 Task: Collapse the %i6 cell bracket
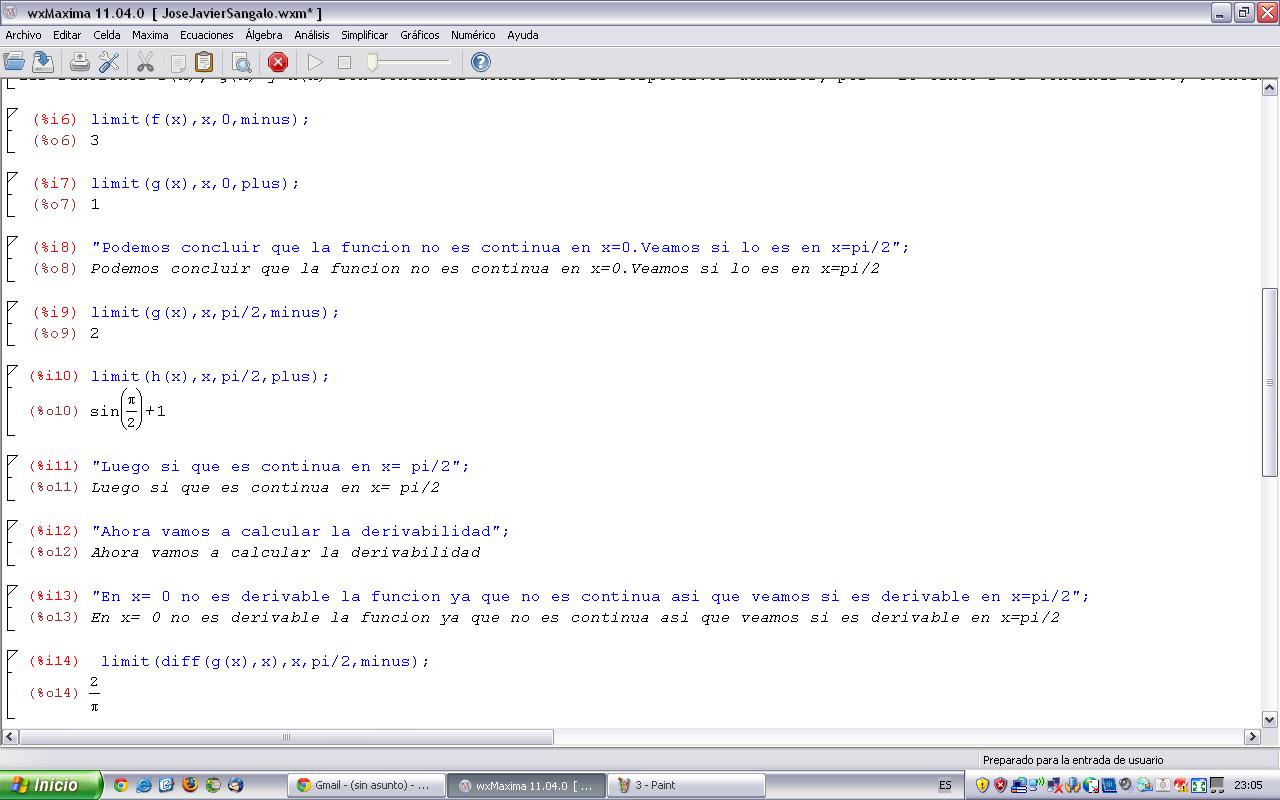[x=10, y=129]
